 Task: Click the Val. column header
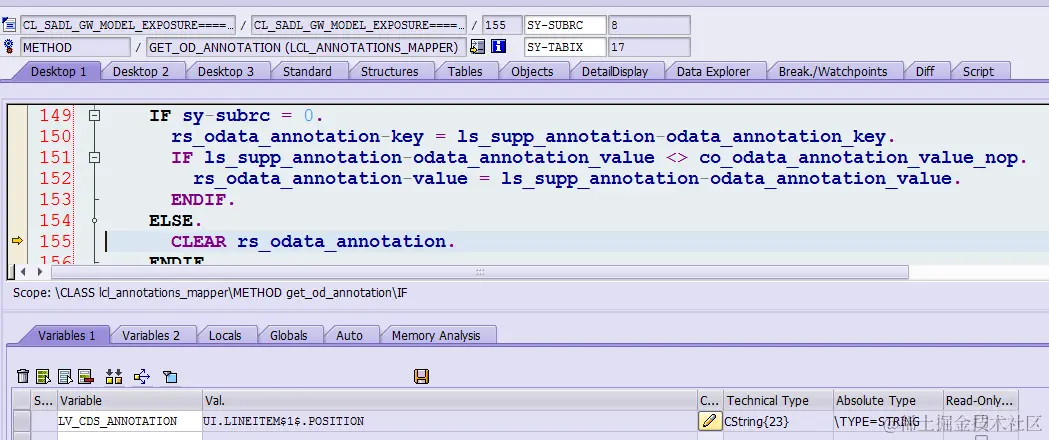tap(450, 401)
